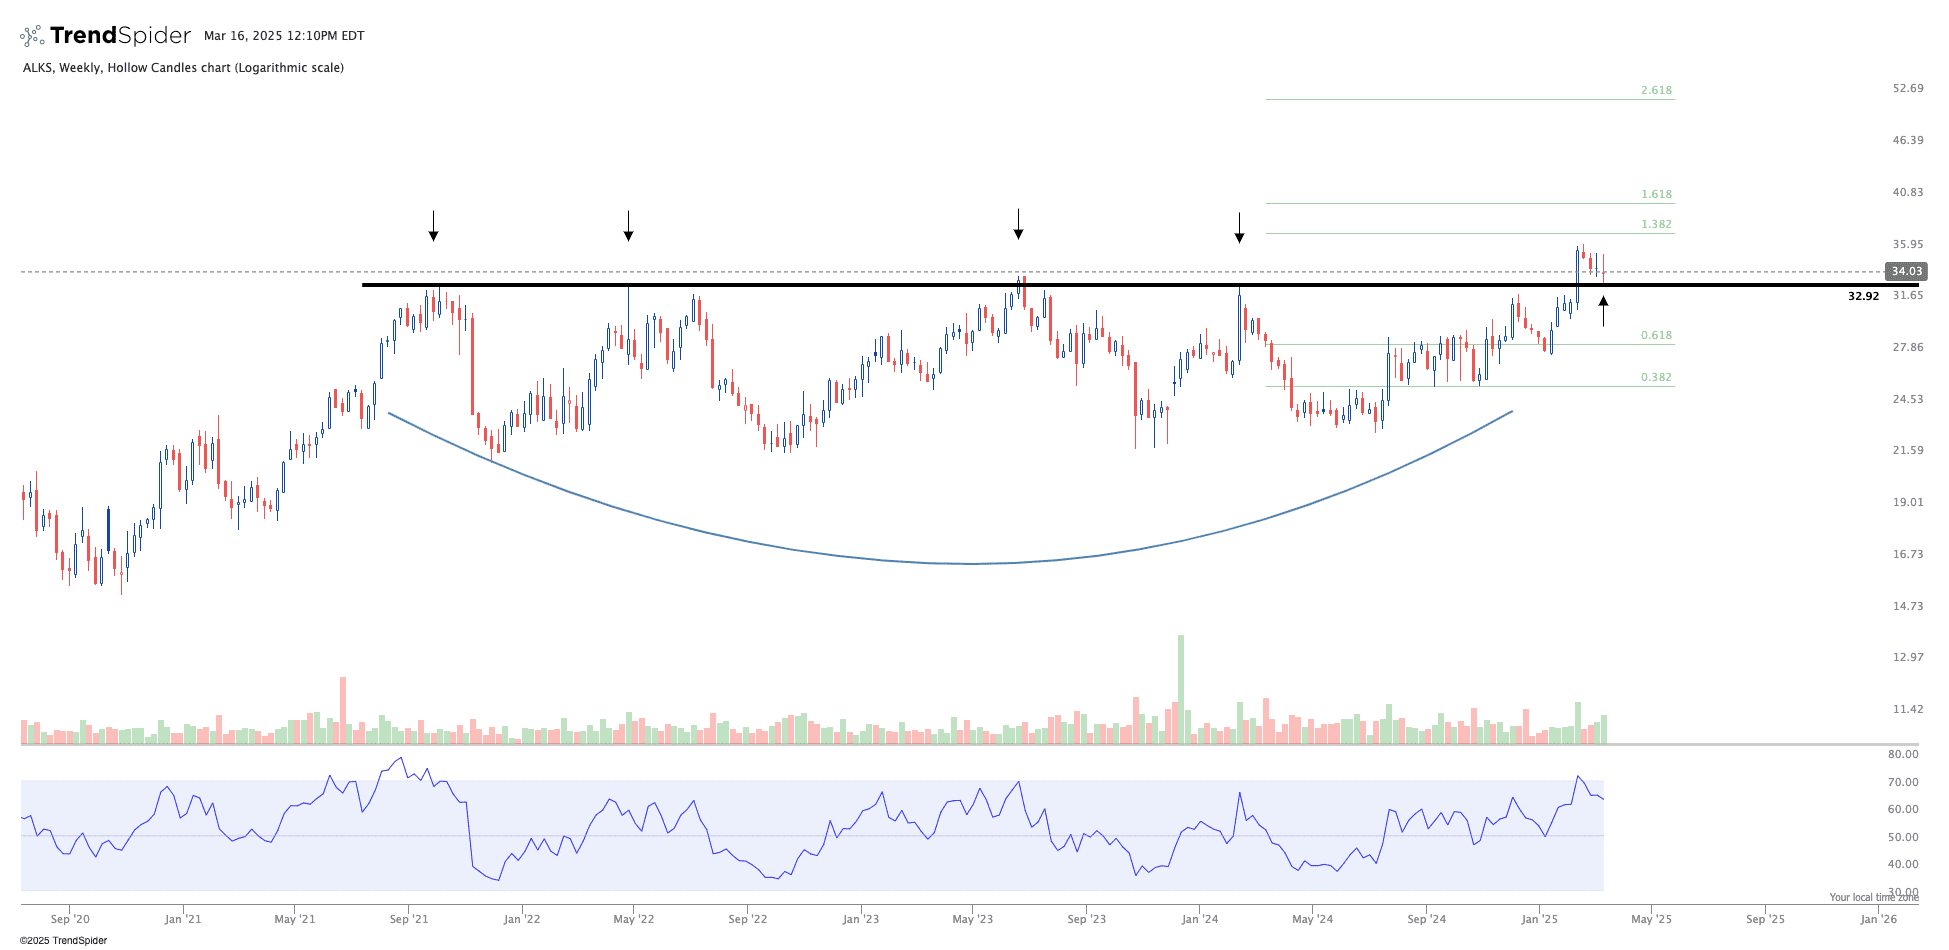Select the down arrow above the early 2024 peak
1949x950 pixels.
[x=1239, y=227]
